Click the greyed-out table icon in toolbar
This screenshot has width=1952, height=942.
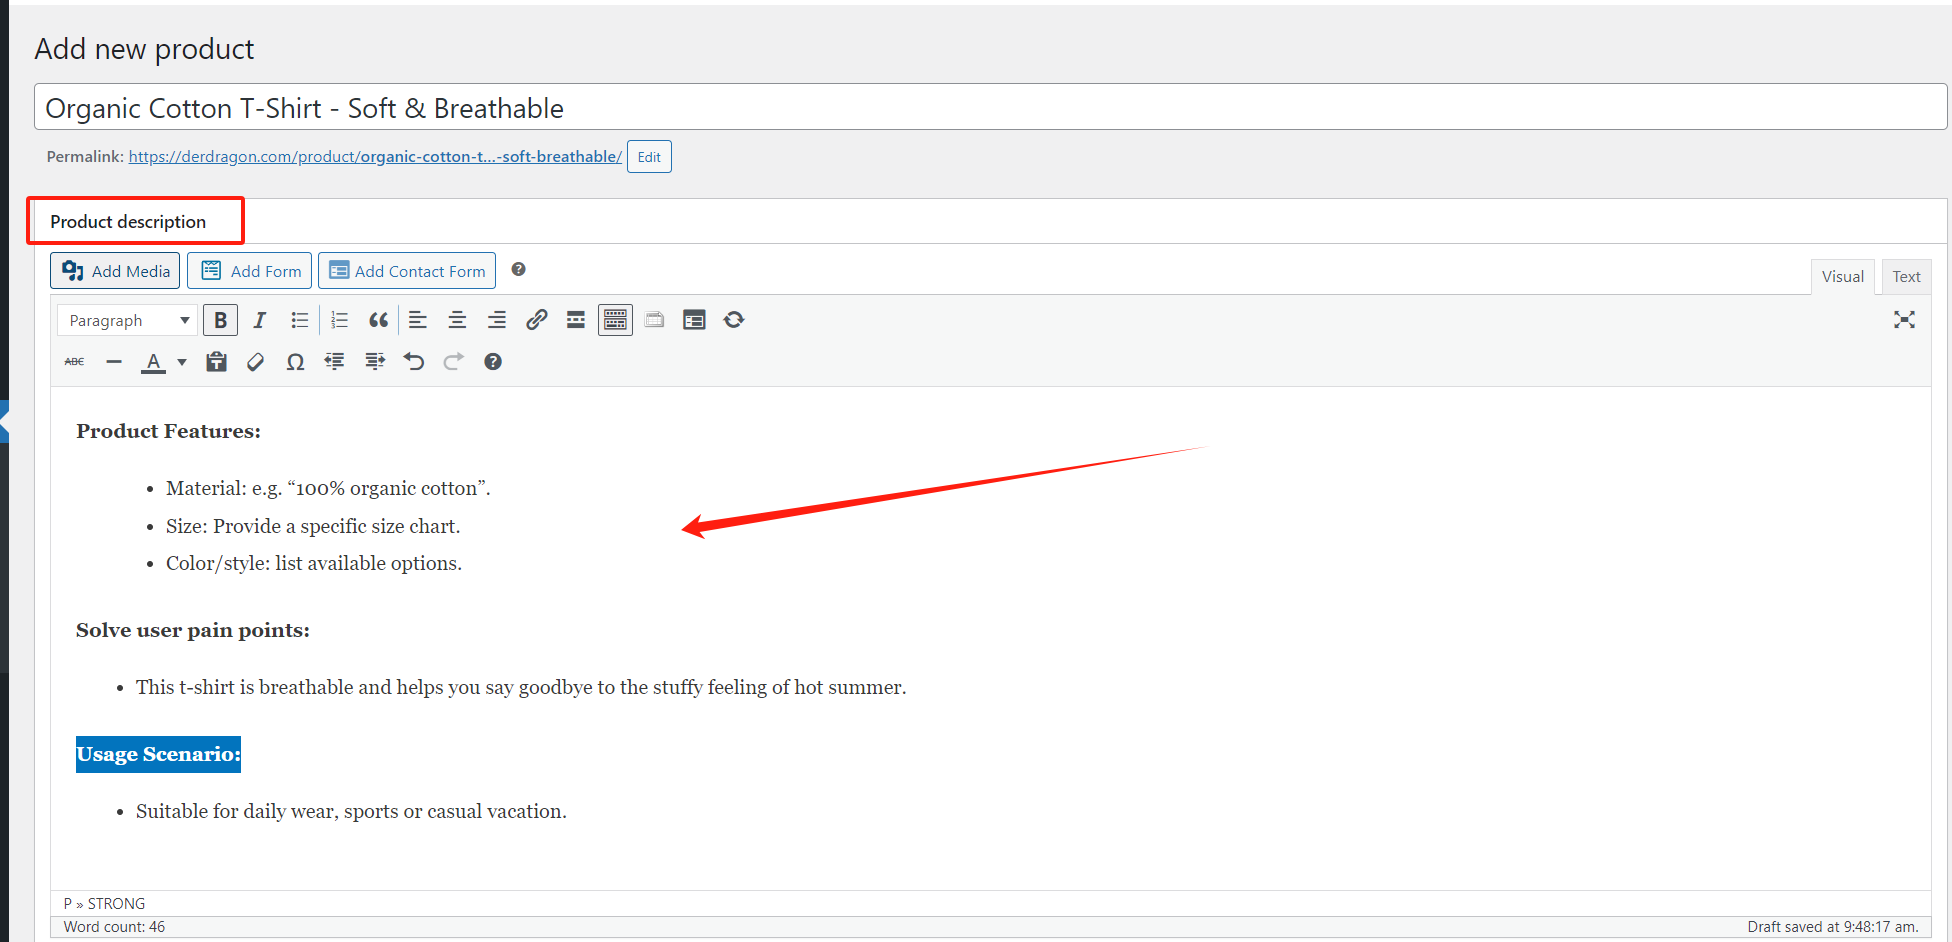click(x=655, y=320)
